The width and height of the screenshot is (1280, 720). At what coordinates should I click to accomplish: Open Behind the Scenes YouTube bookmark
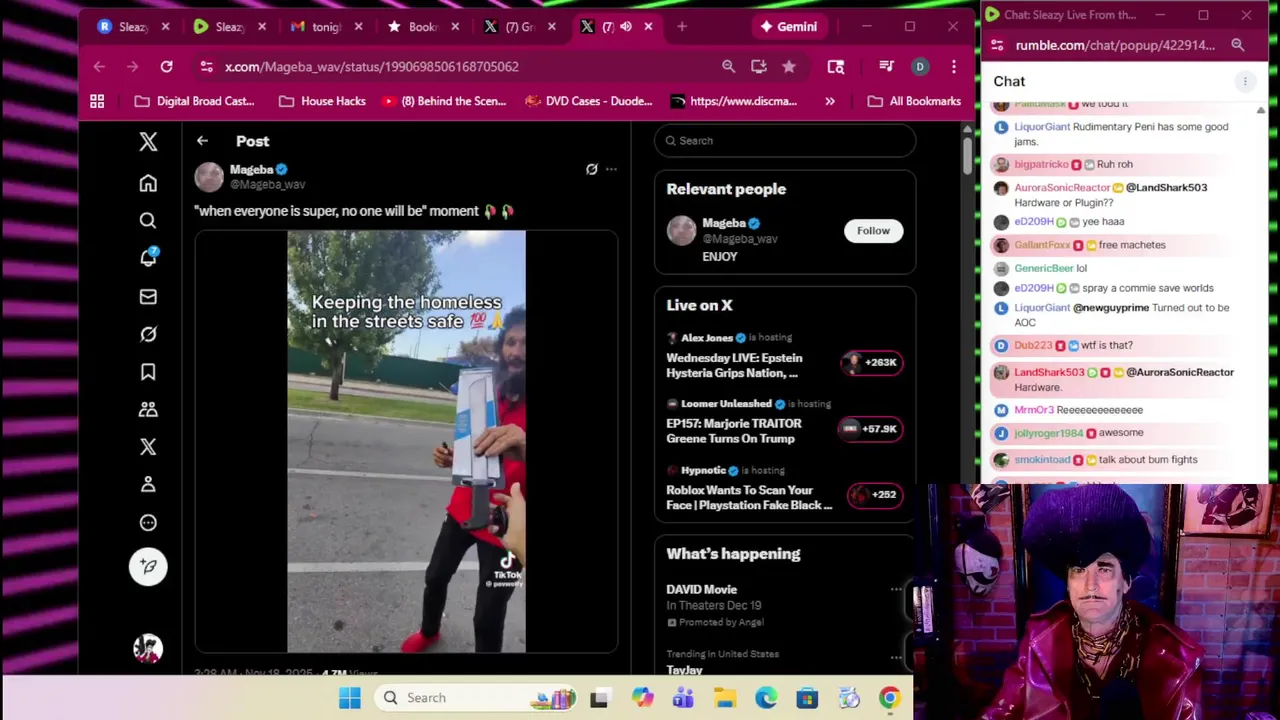tap(443, 101)
